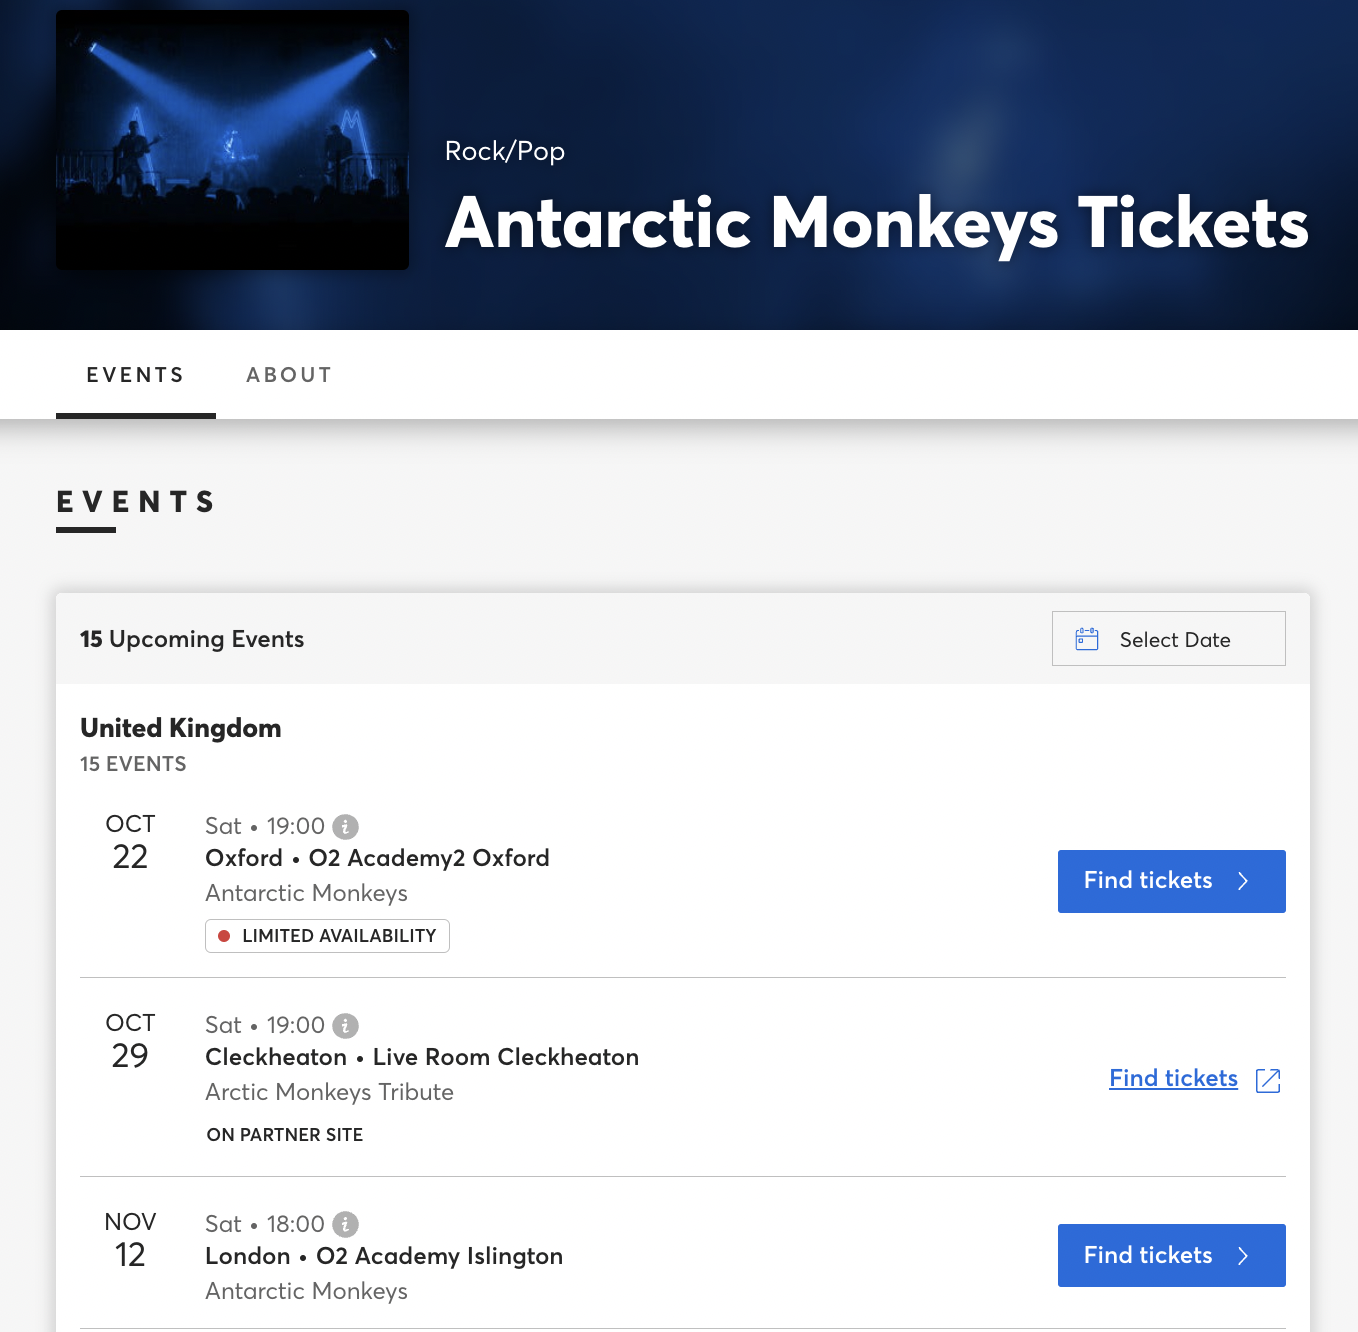
Task: Find tickets for the Oxford show
Action: click(x=1171, y=881)
